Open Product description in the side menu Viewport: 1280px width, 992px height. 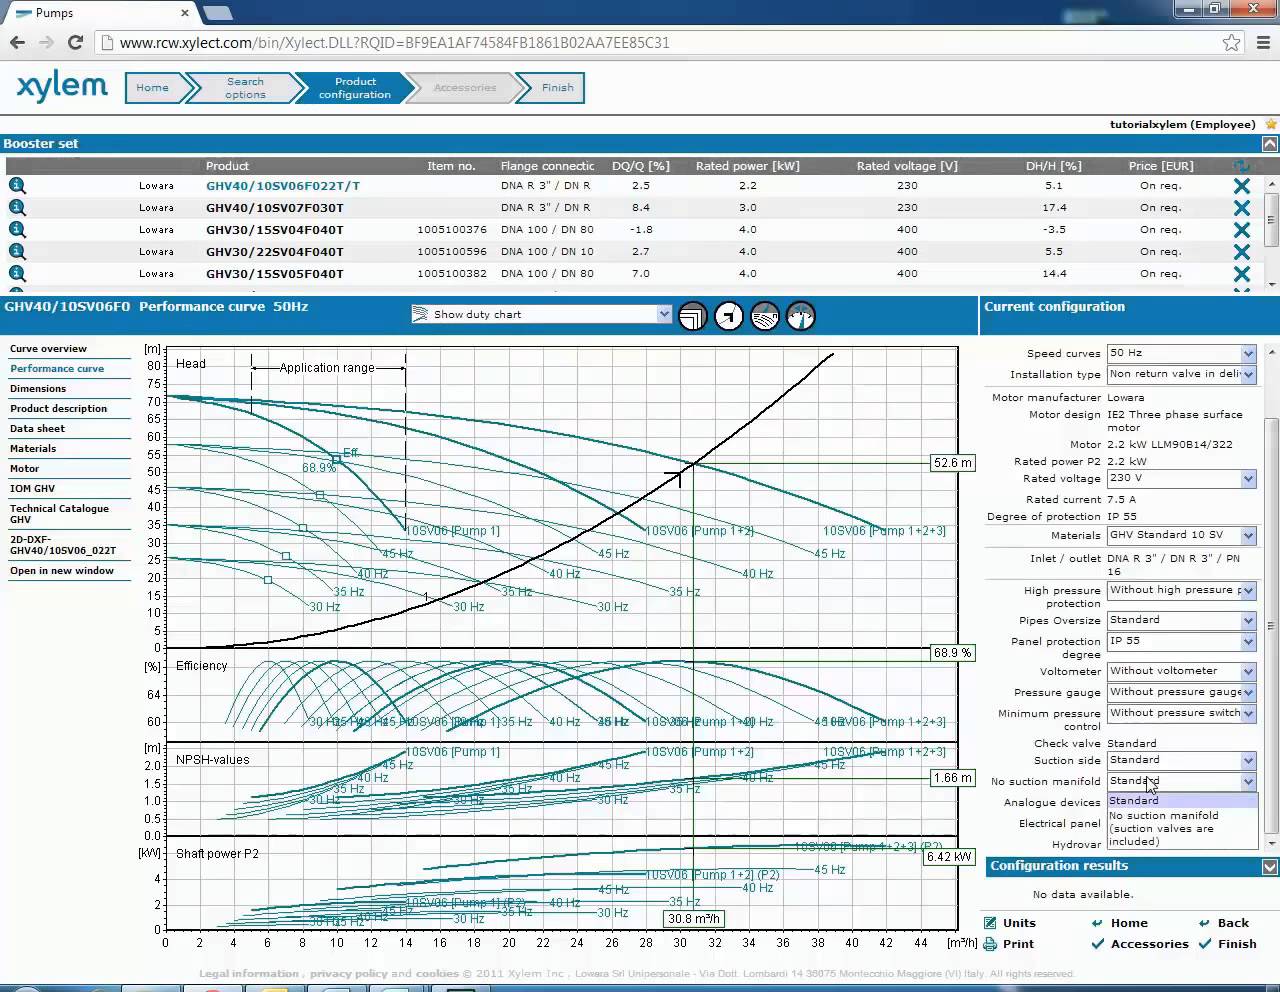pyautogui.click(x=58, y=409)
